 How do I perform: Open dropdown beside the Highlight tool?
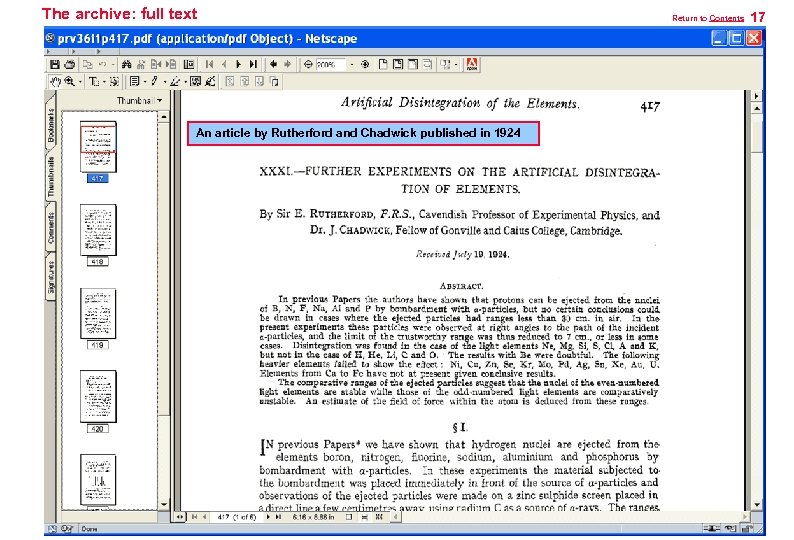click(185, 82)
